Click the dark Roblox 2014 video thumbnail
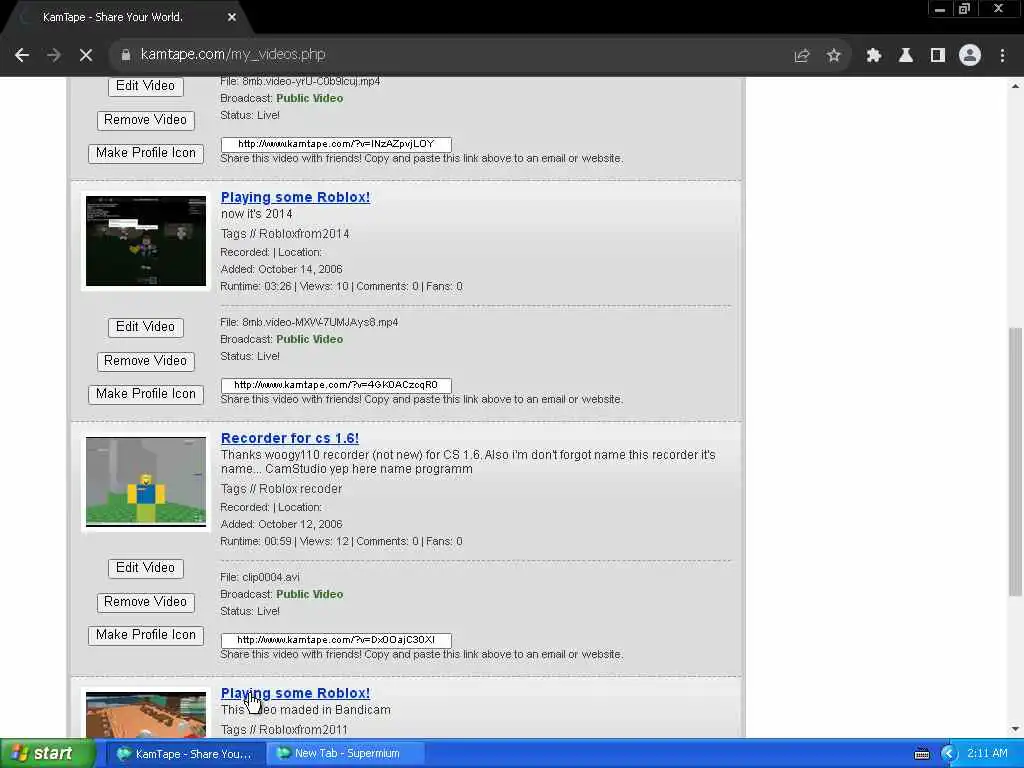The image size is (1024, 768). [146, 241]
